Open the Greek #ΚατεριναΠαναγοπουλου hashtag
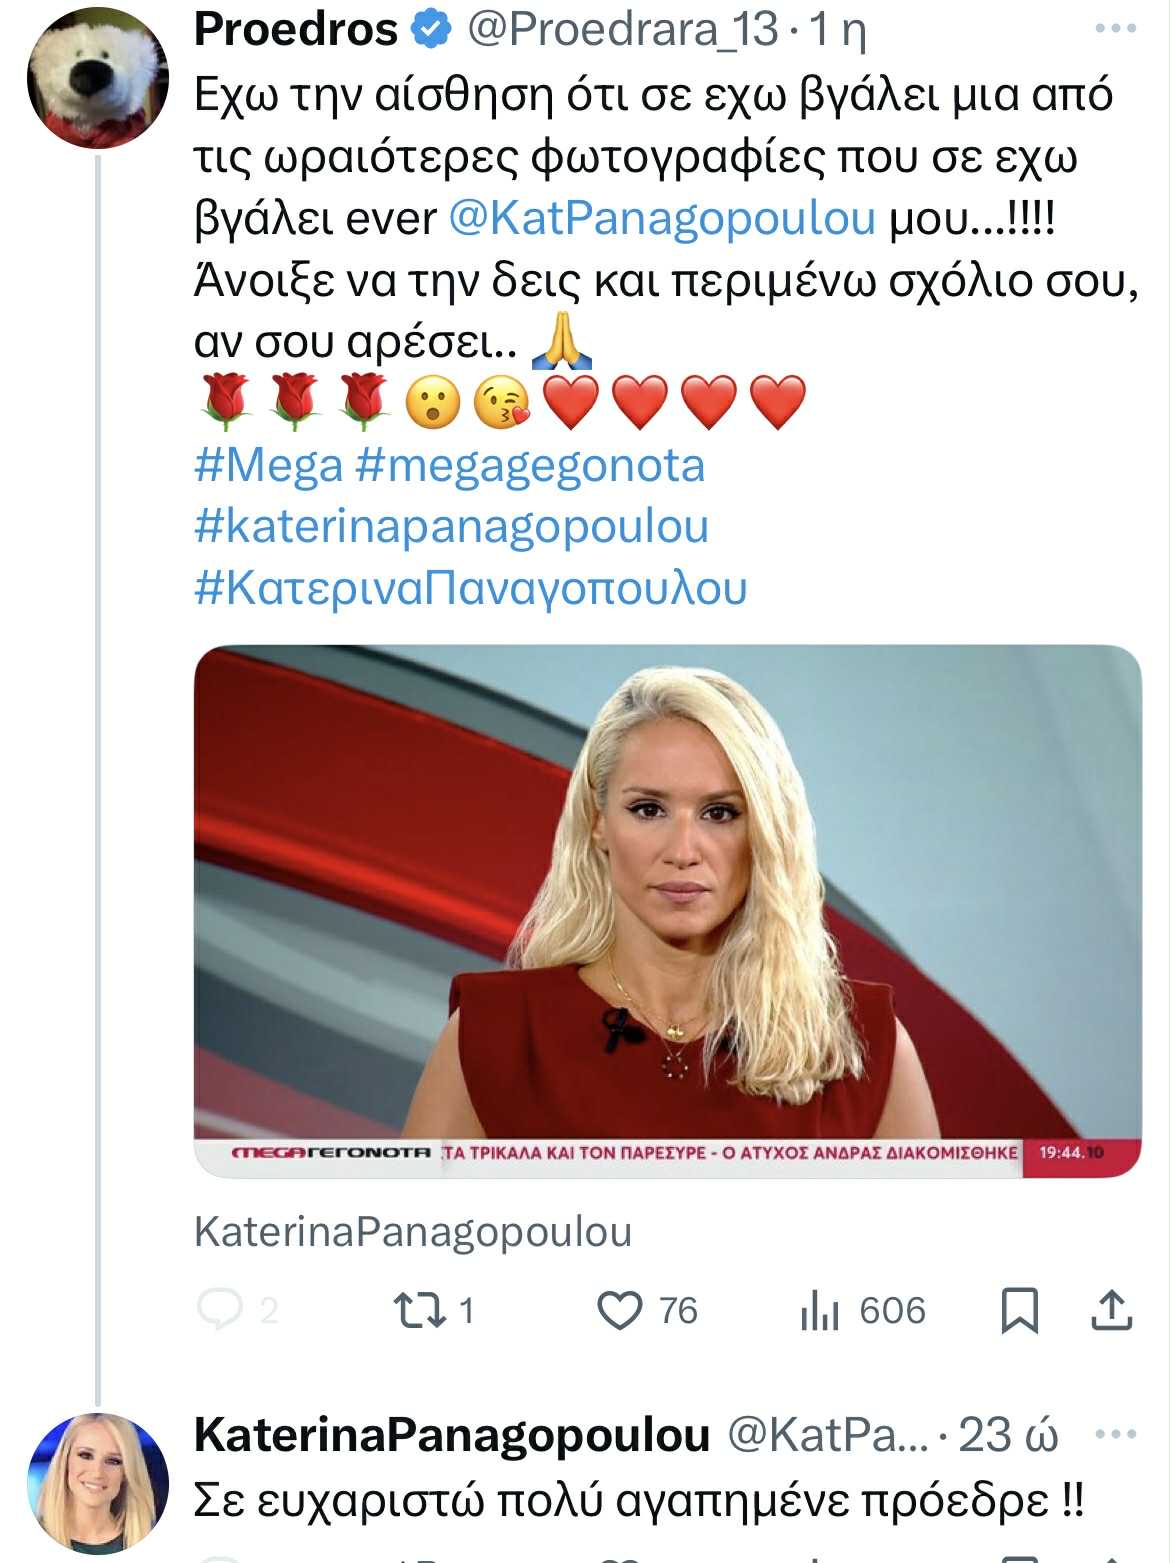This screenshot has height=1563, width=1170. pos(470,588)
